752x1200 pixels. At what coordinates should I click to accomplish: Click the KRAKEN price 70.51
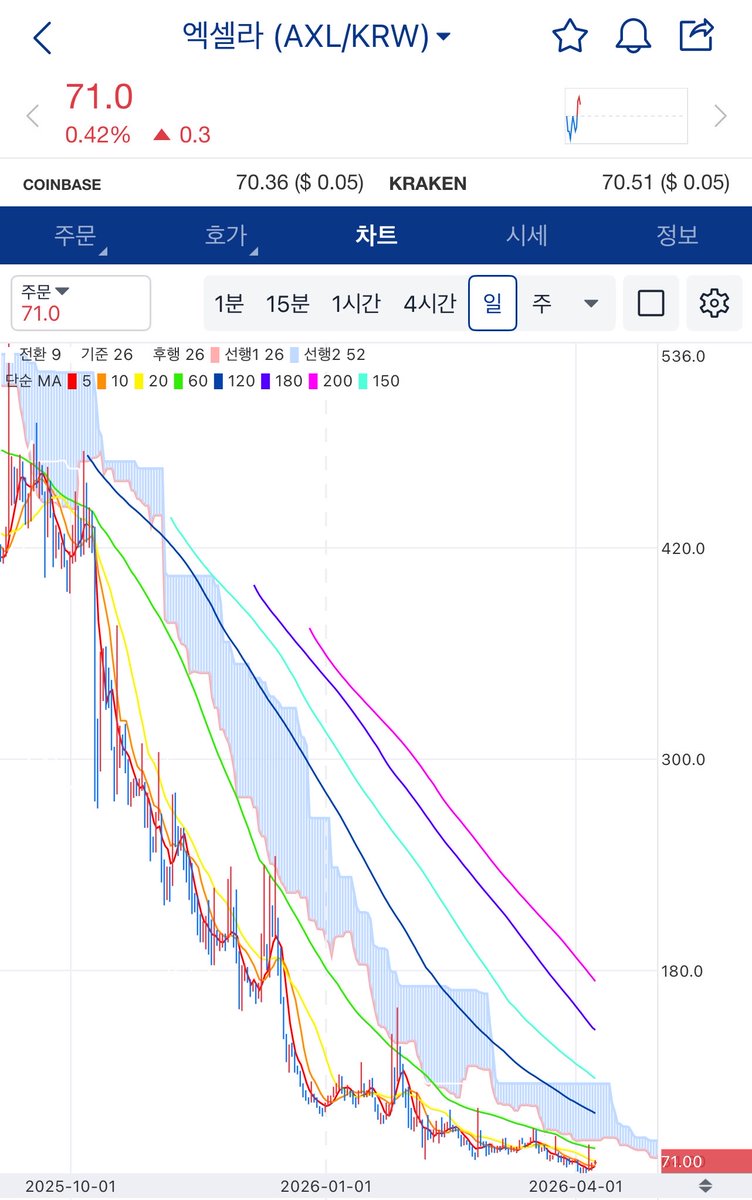(666, 183)
